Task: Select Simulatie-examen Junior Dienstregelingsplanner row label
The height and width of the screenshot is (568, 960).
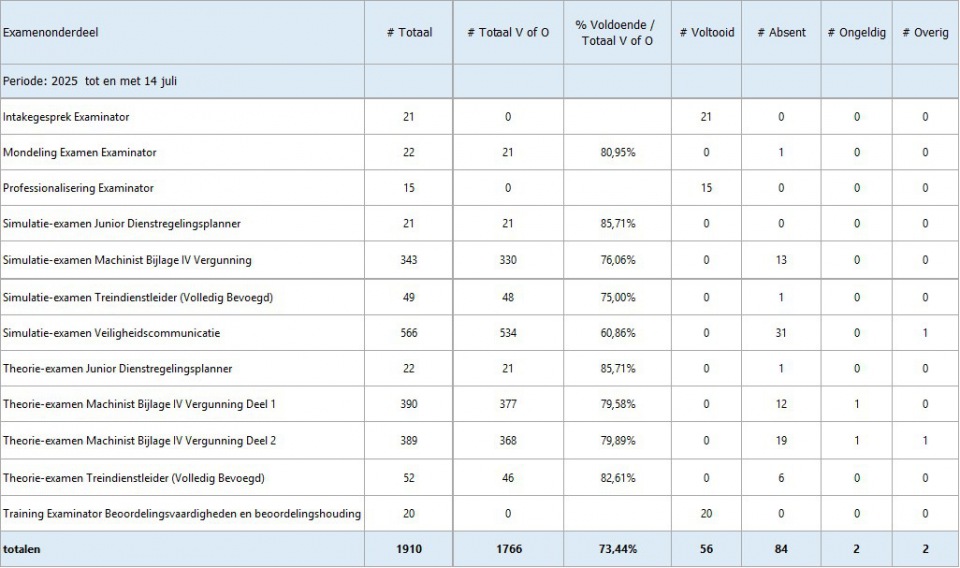Action: coord(122,223)
